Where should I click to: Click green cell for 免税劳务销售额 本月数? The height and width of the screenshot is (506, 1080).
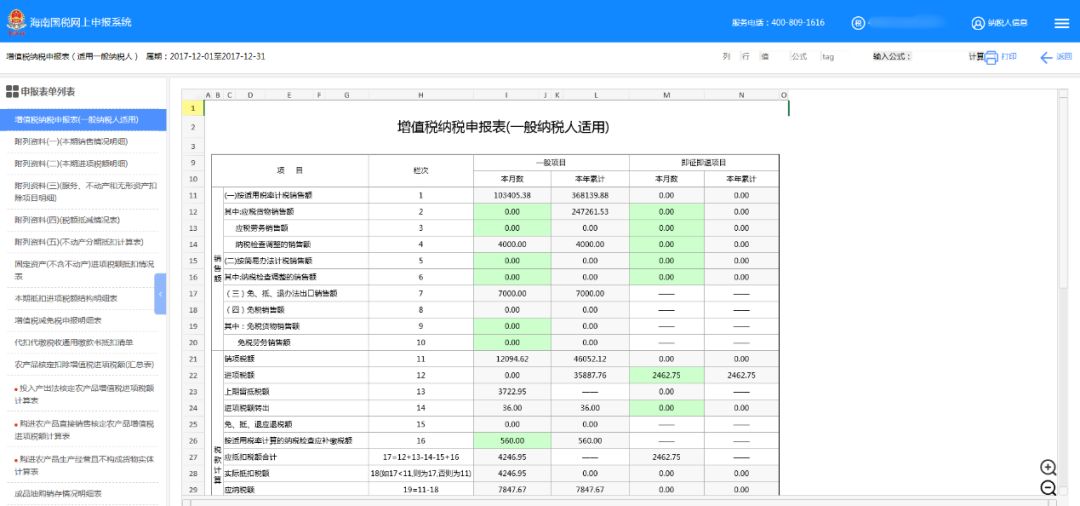pos(512,342)
